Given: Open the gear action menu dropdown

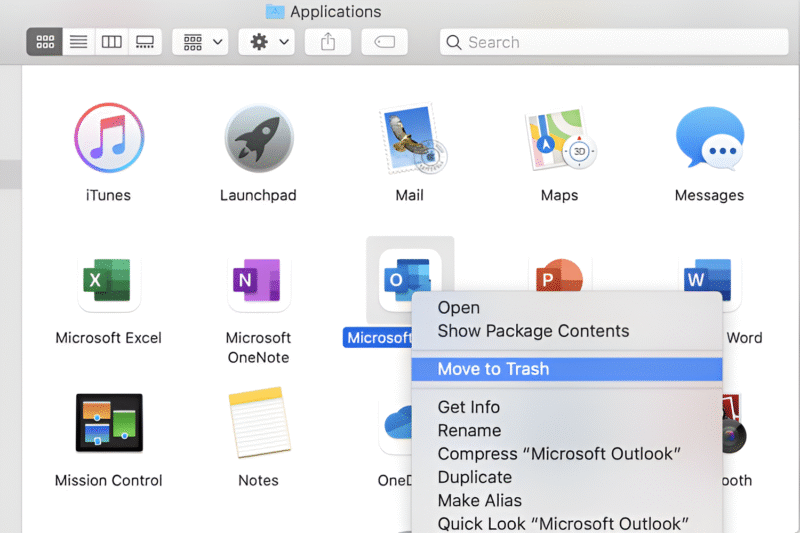Looking at the screenshot, I should [269, 42].
